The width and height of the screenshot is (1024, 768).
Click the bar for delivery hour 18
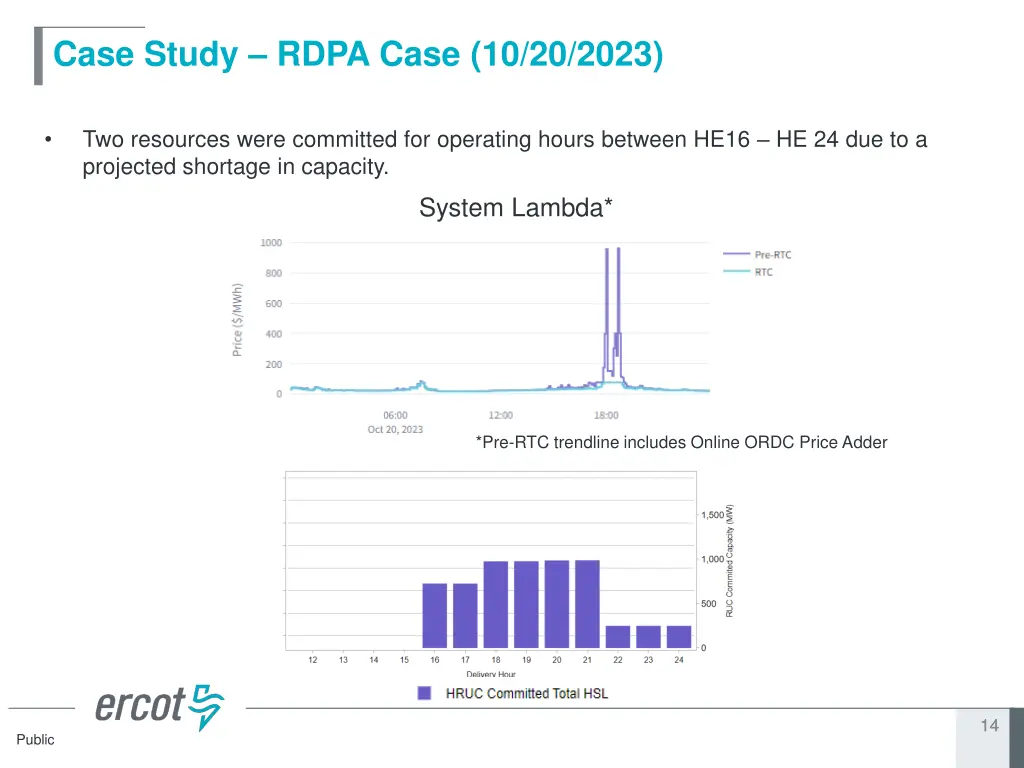[x=496, y=605]
